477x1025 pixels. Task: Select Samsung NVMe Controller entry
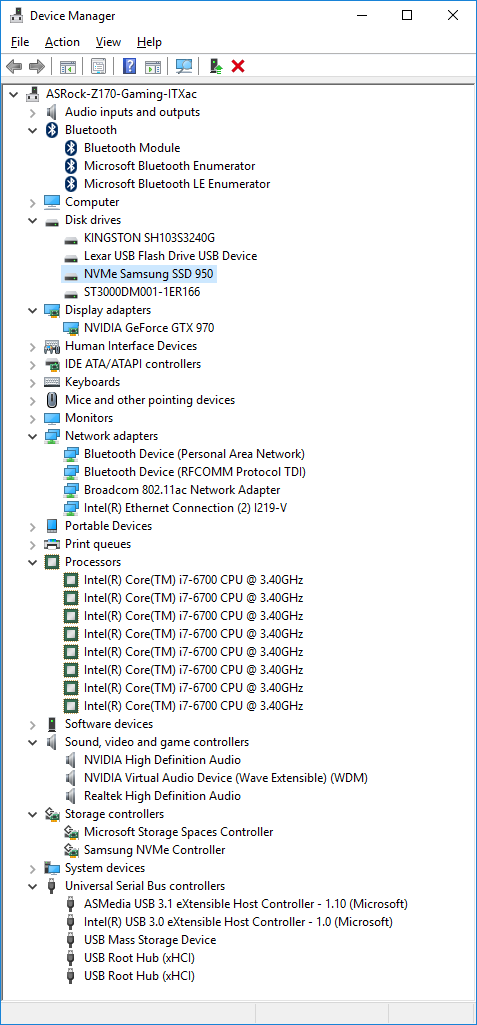(155, 850)
